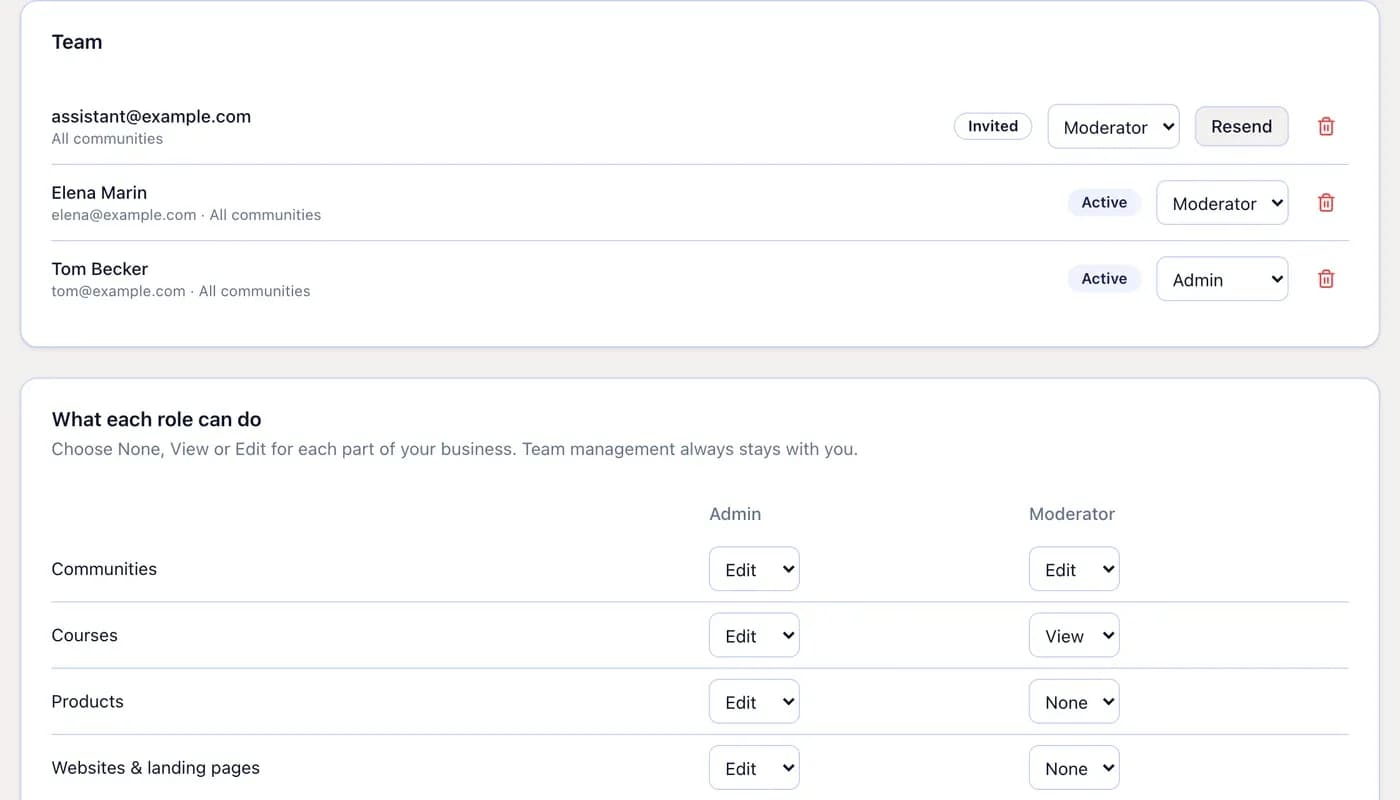This screenshot has width=1400, height=800.
Task: Open Moderator dropdown for Websites & landing pages
Action: pos(1074,768)
